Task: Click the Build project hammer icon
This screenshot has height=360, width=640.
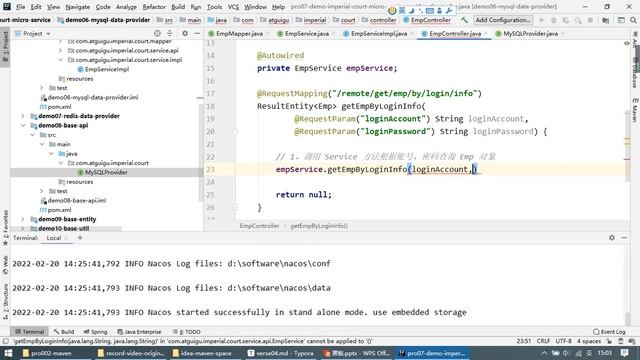Action: [x=464, y=20]
